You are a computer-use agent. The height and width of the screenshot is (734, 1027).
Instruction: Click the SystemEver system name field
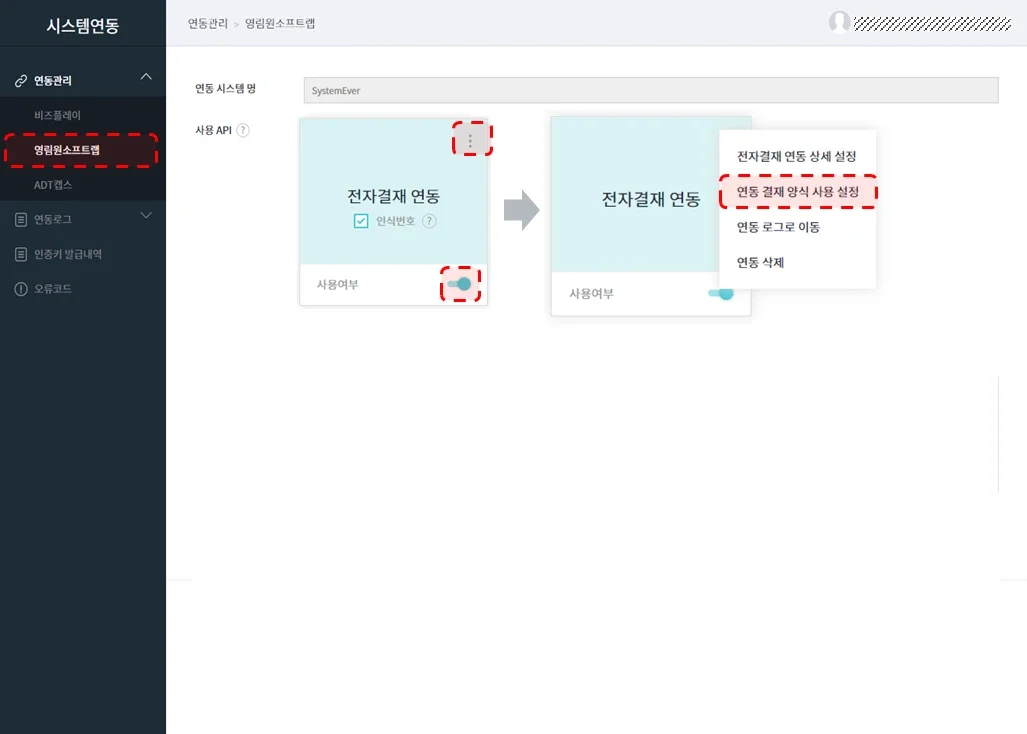[650, 90]
